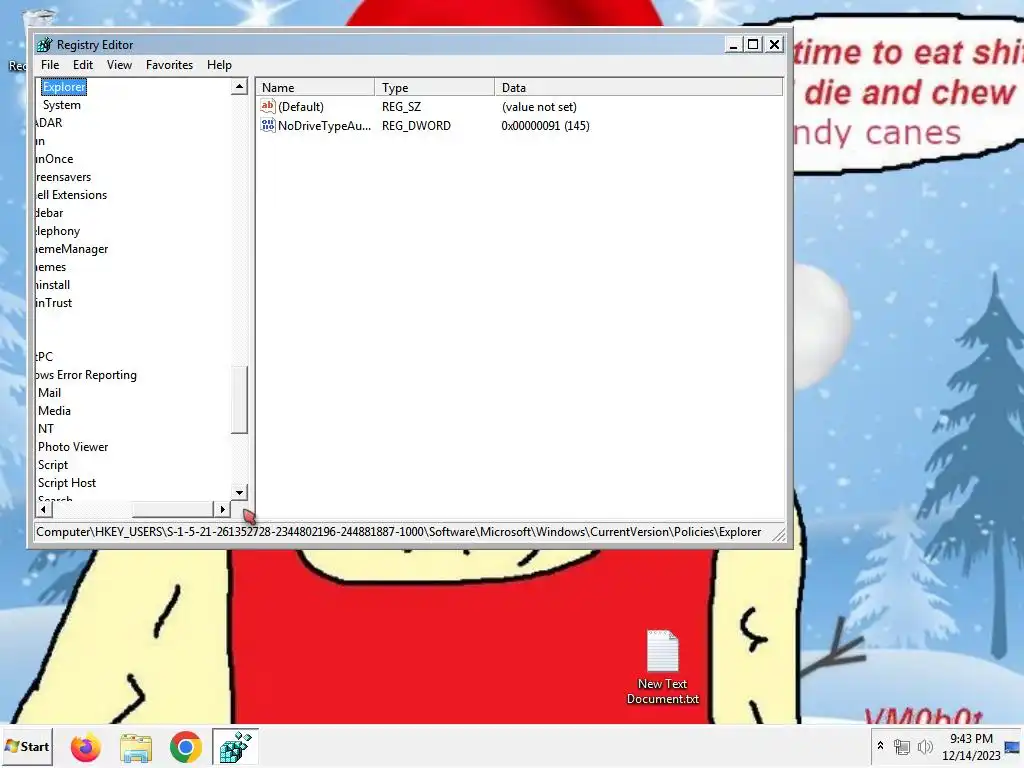Viewport: 1024px width, 768px height.
Task: Close the Registry Editor window
Action: 774,44
